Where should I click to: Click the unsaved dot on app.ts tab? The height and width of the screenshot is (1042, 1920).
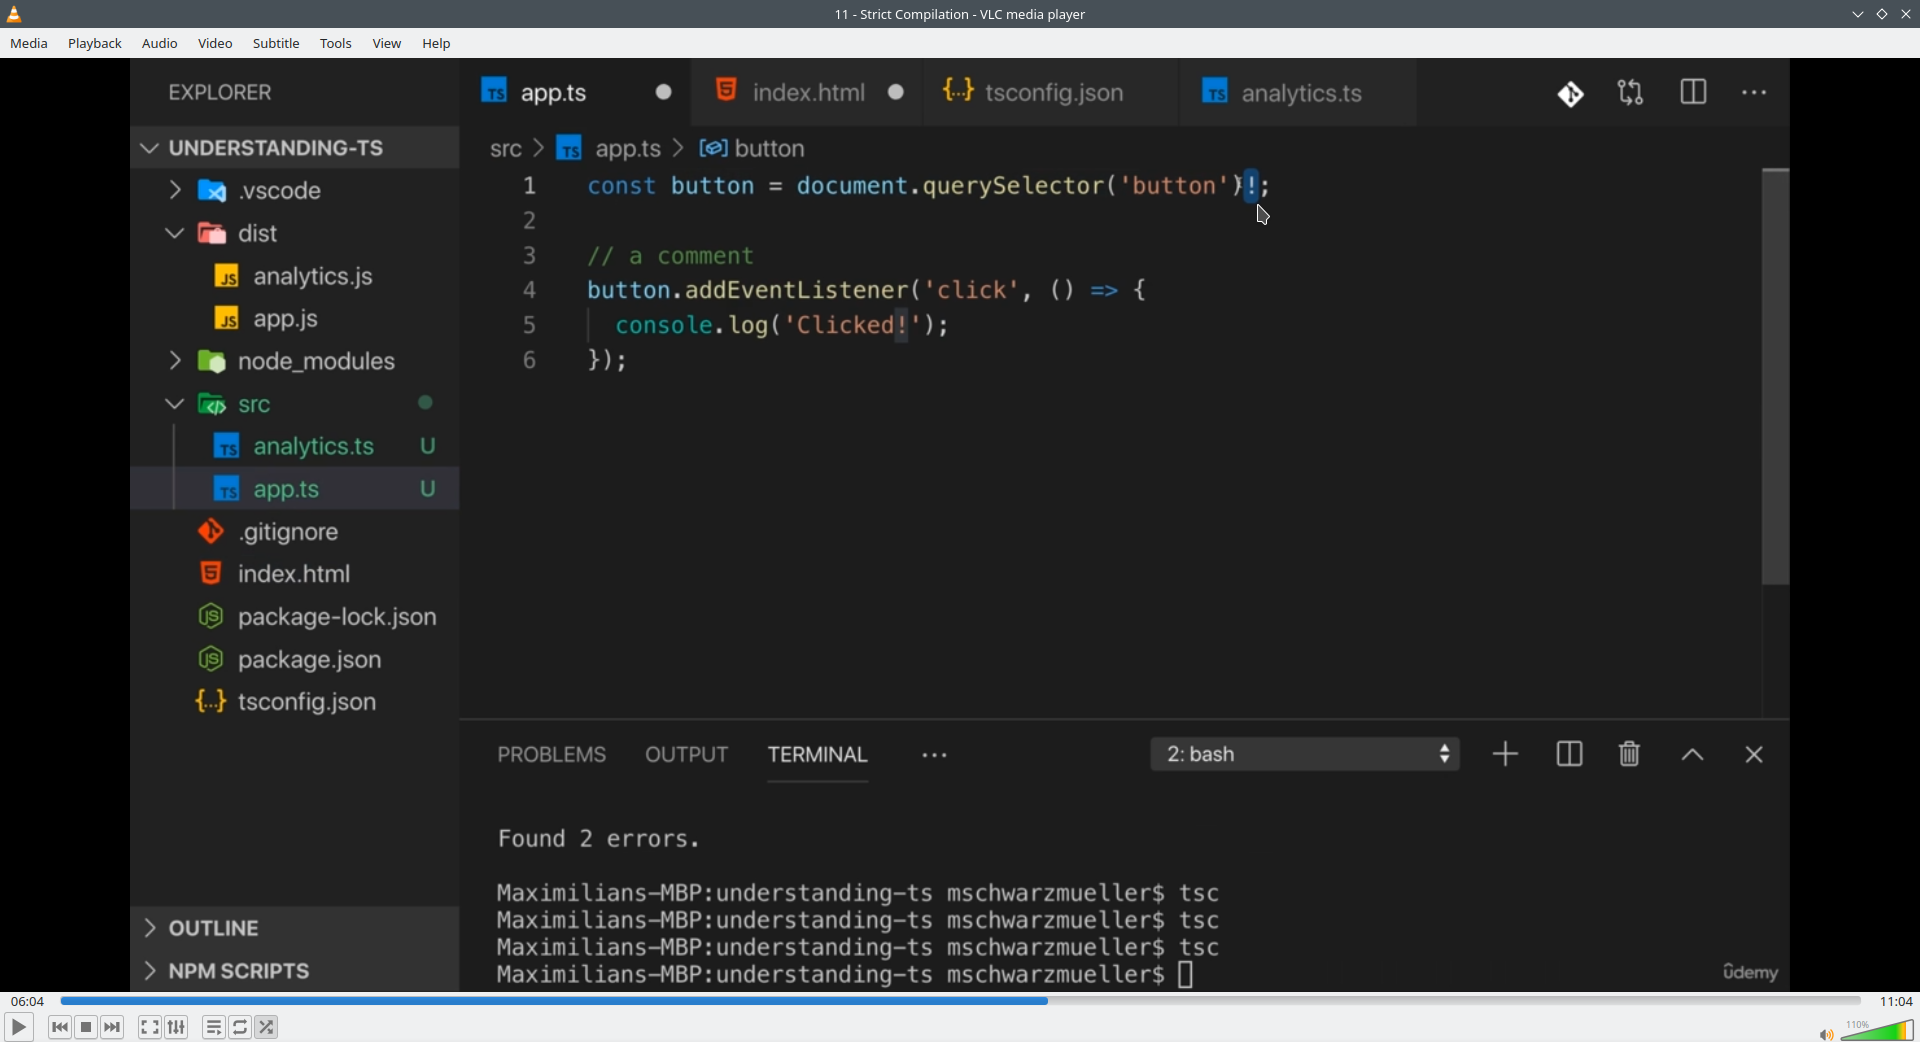664,92
